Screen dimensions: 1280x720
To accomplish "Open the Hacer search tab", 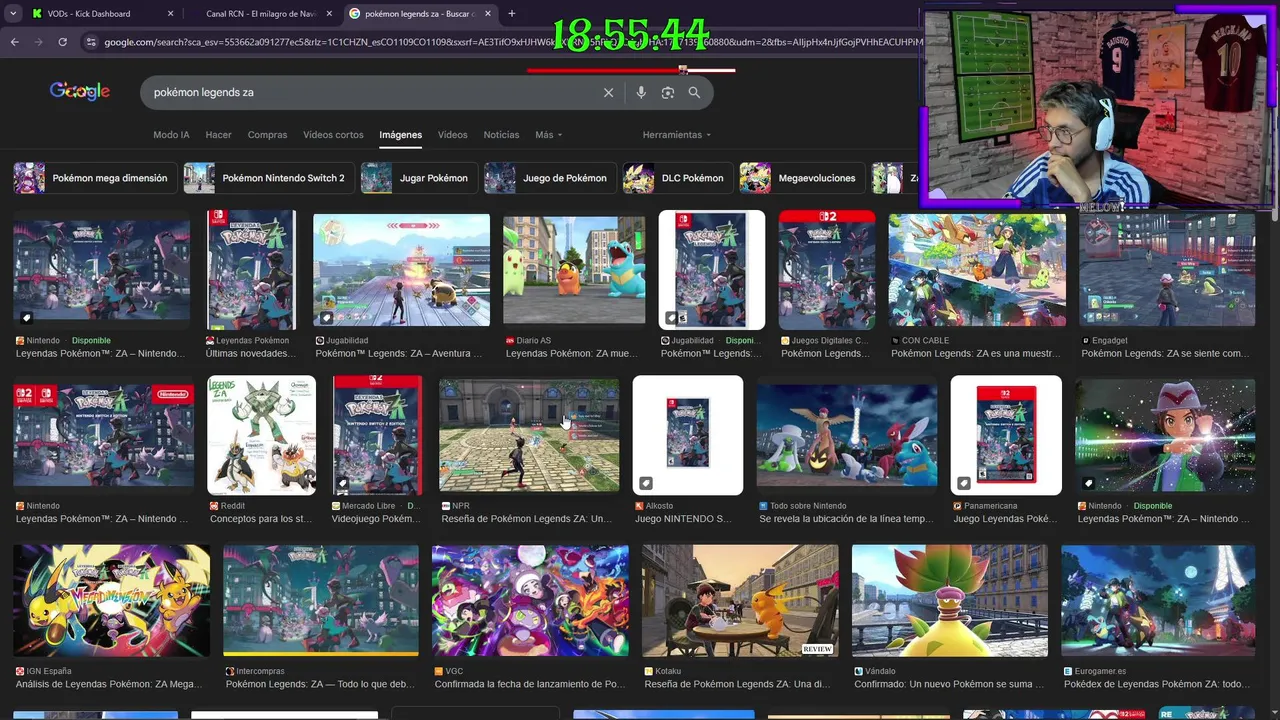I will pos(218,135).
